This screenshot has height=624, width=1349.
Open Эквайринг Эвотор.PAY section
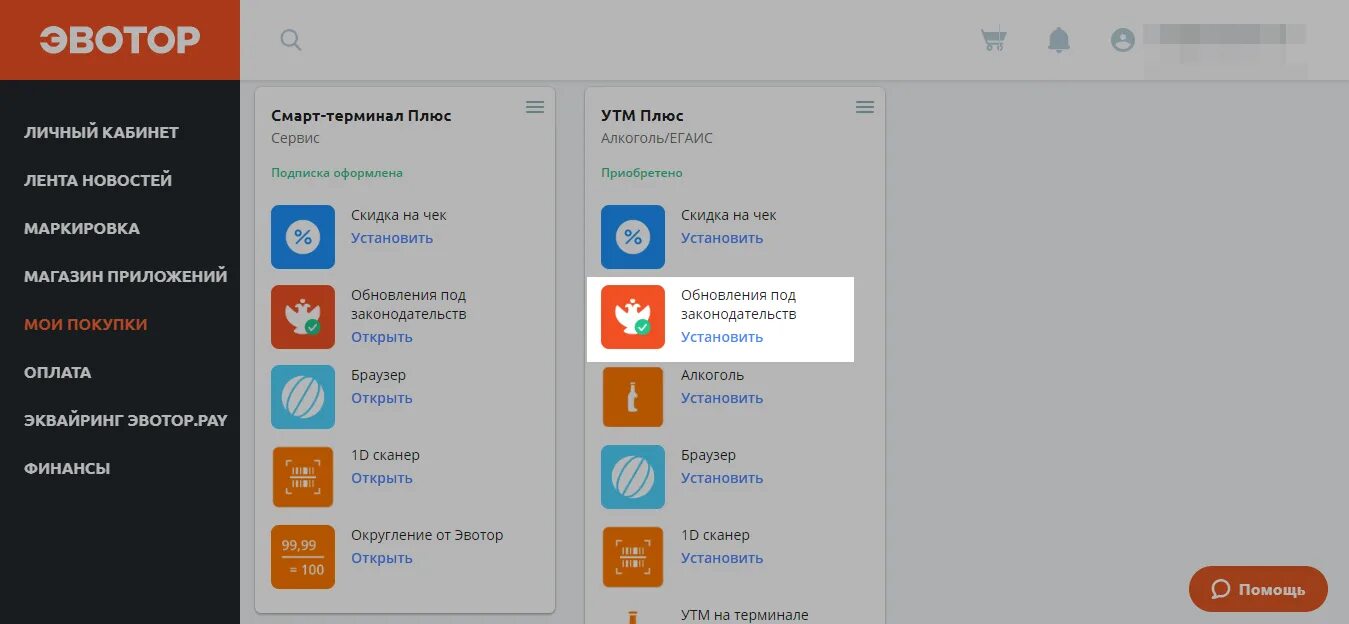click(x=126, y=420)
